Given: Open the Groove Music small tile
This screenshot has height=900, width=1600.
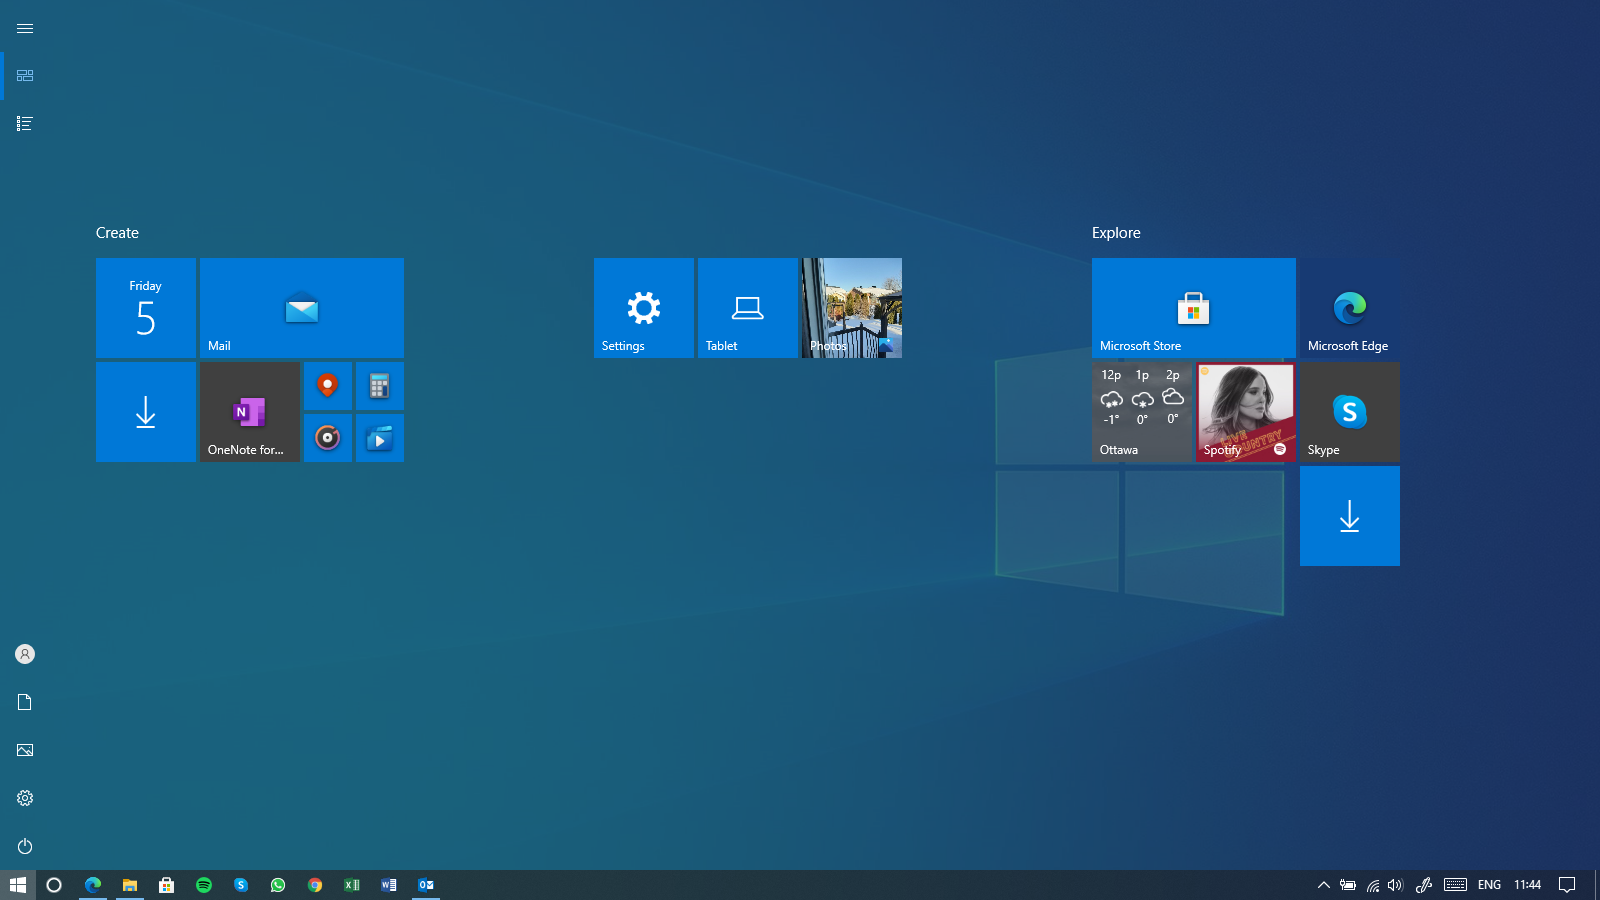Looking at the screenshot, I should point(328,438).
